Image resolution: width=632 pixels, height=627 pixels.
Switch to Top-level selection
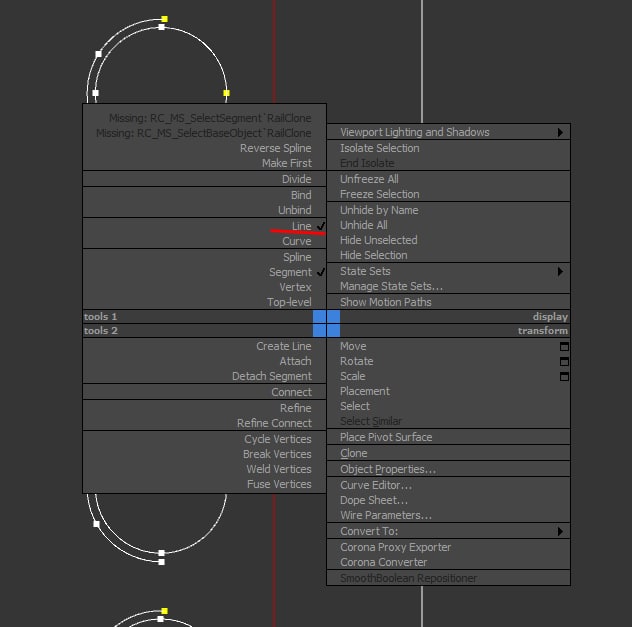click(x=289, y=302)
